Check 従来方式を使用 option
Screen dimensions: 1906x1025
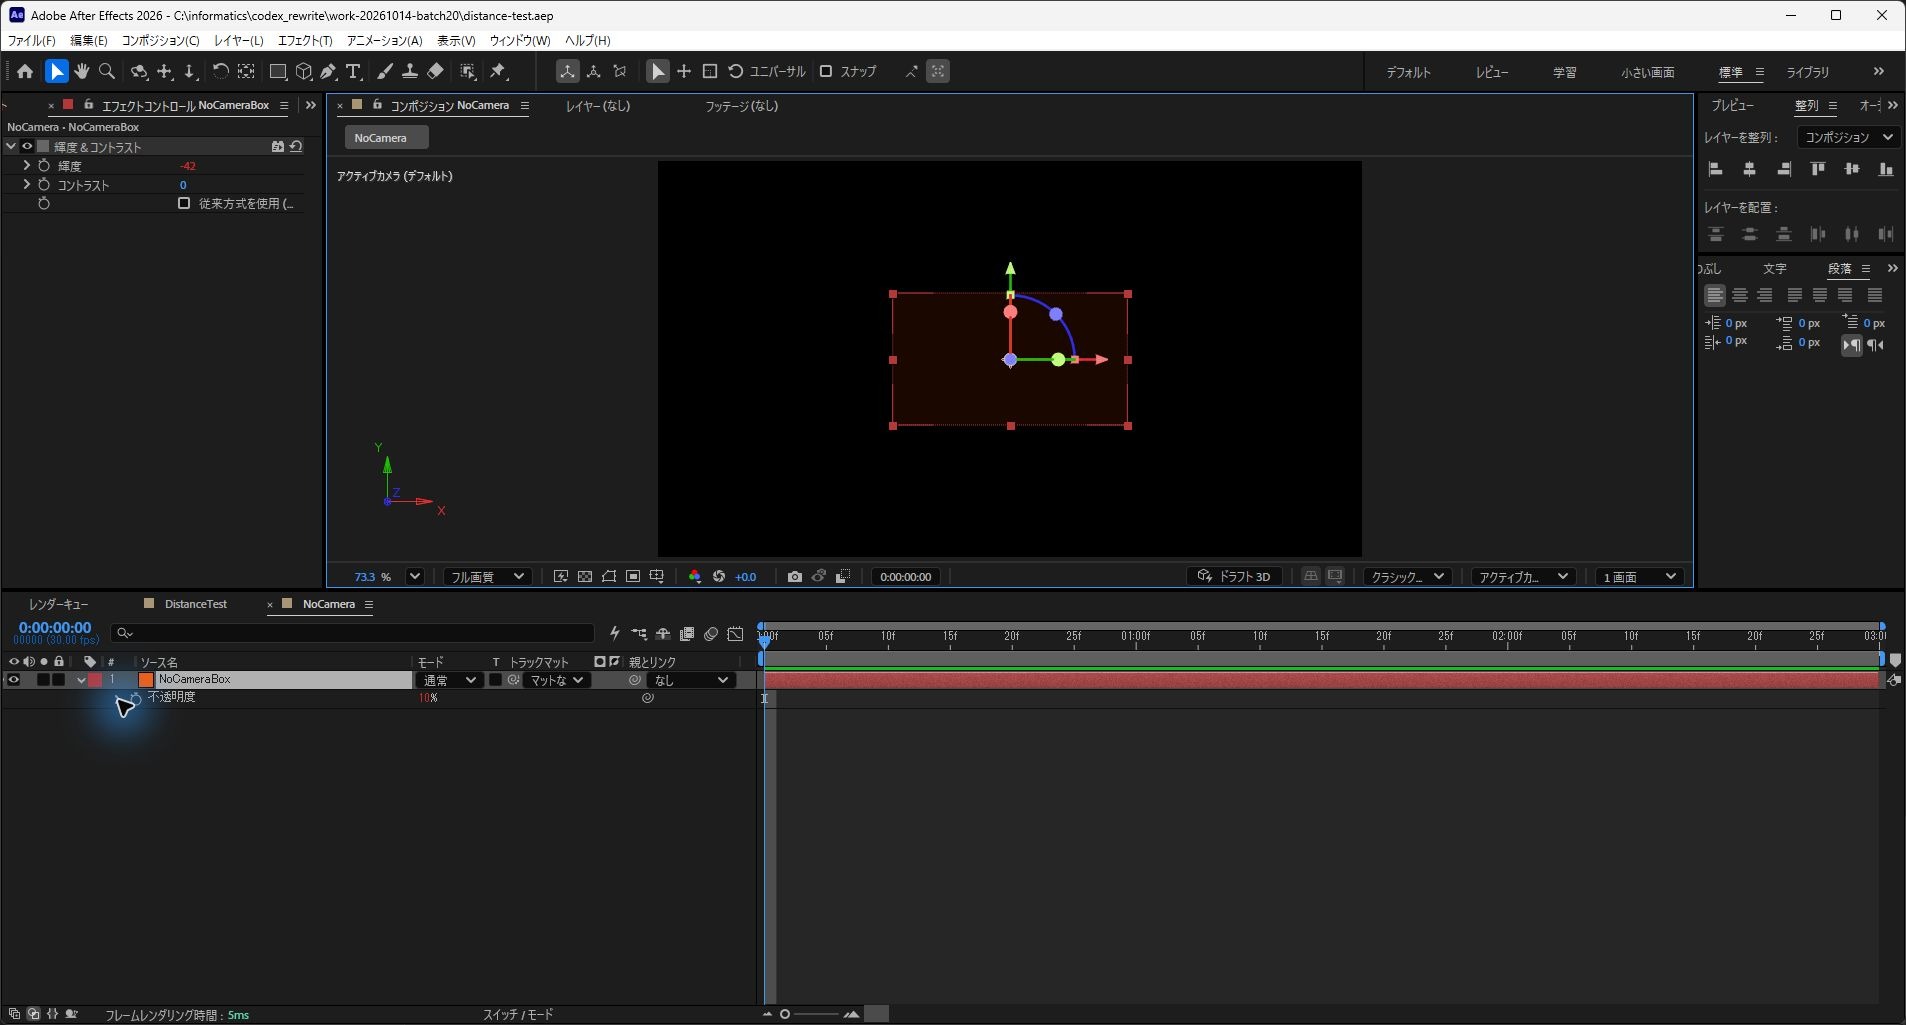[184, 203]
